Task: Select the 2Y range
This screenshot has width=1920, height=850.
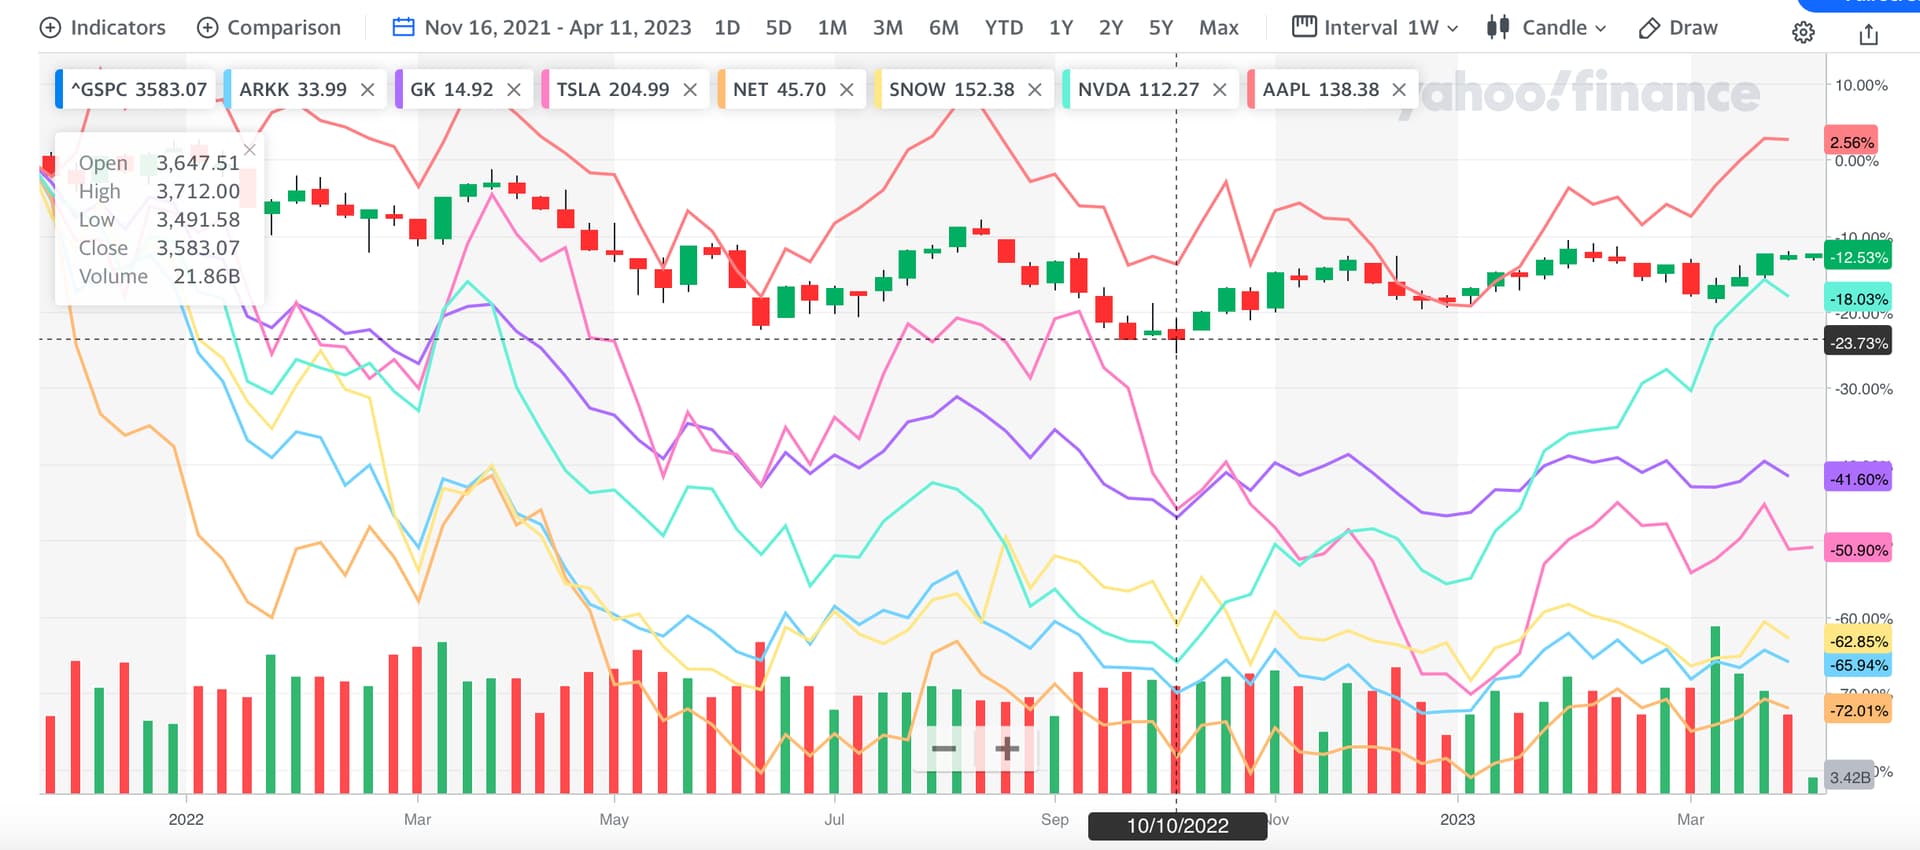Action: tap(1111, 28)
